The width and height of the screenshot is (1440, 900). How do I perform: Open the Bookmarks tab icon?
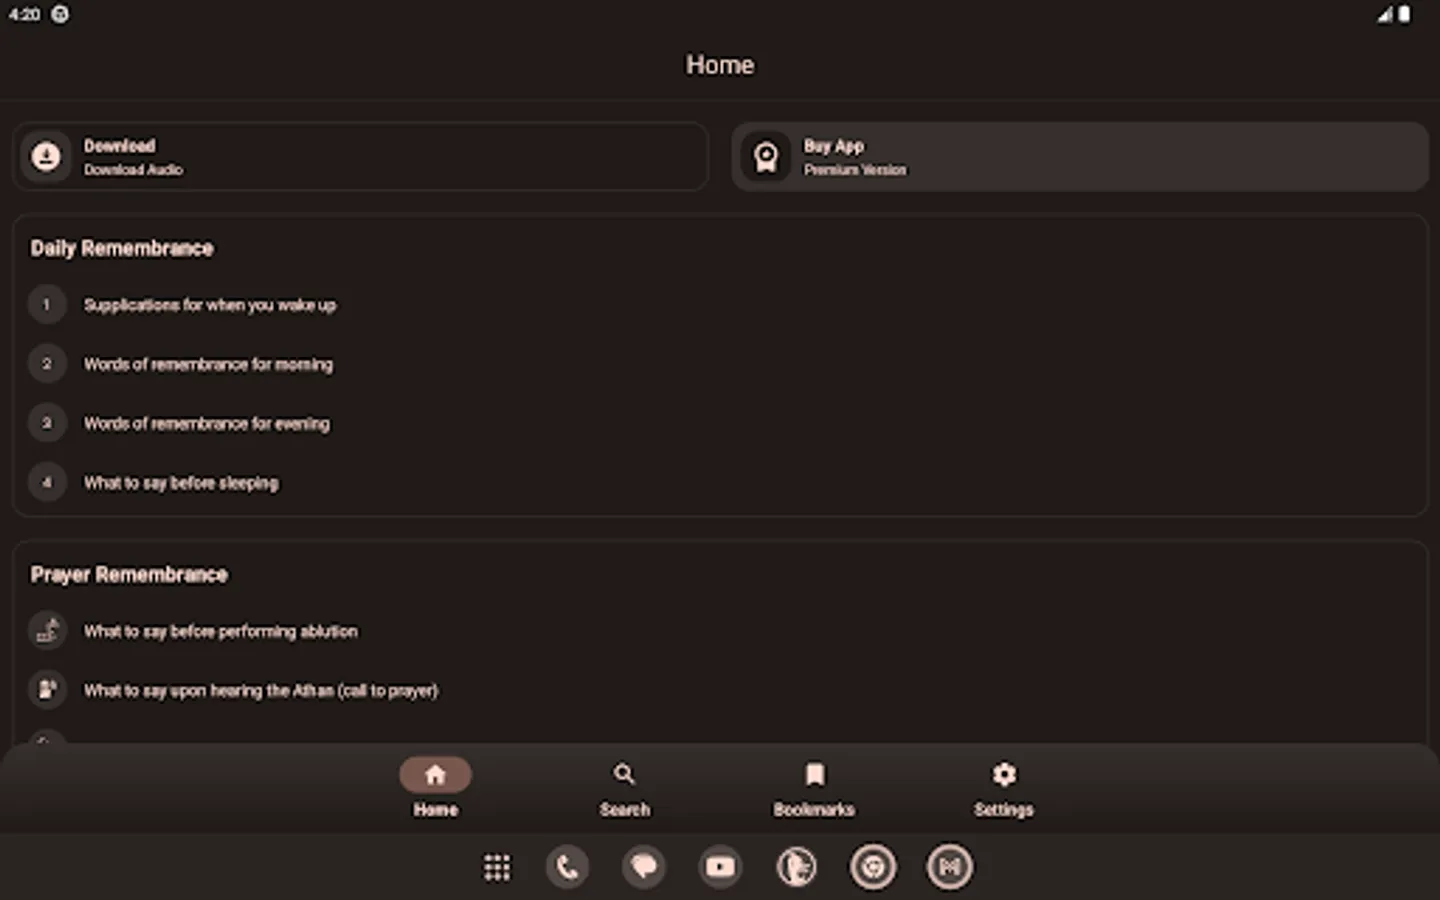click(x=815, y=773)
